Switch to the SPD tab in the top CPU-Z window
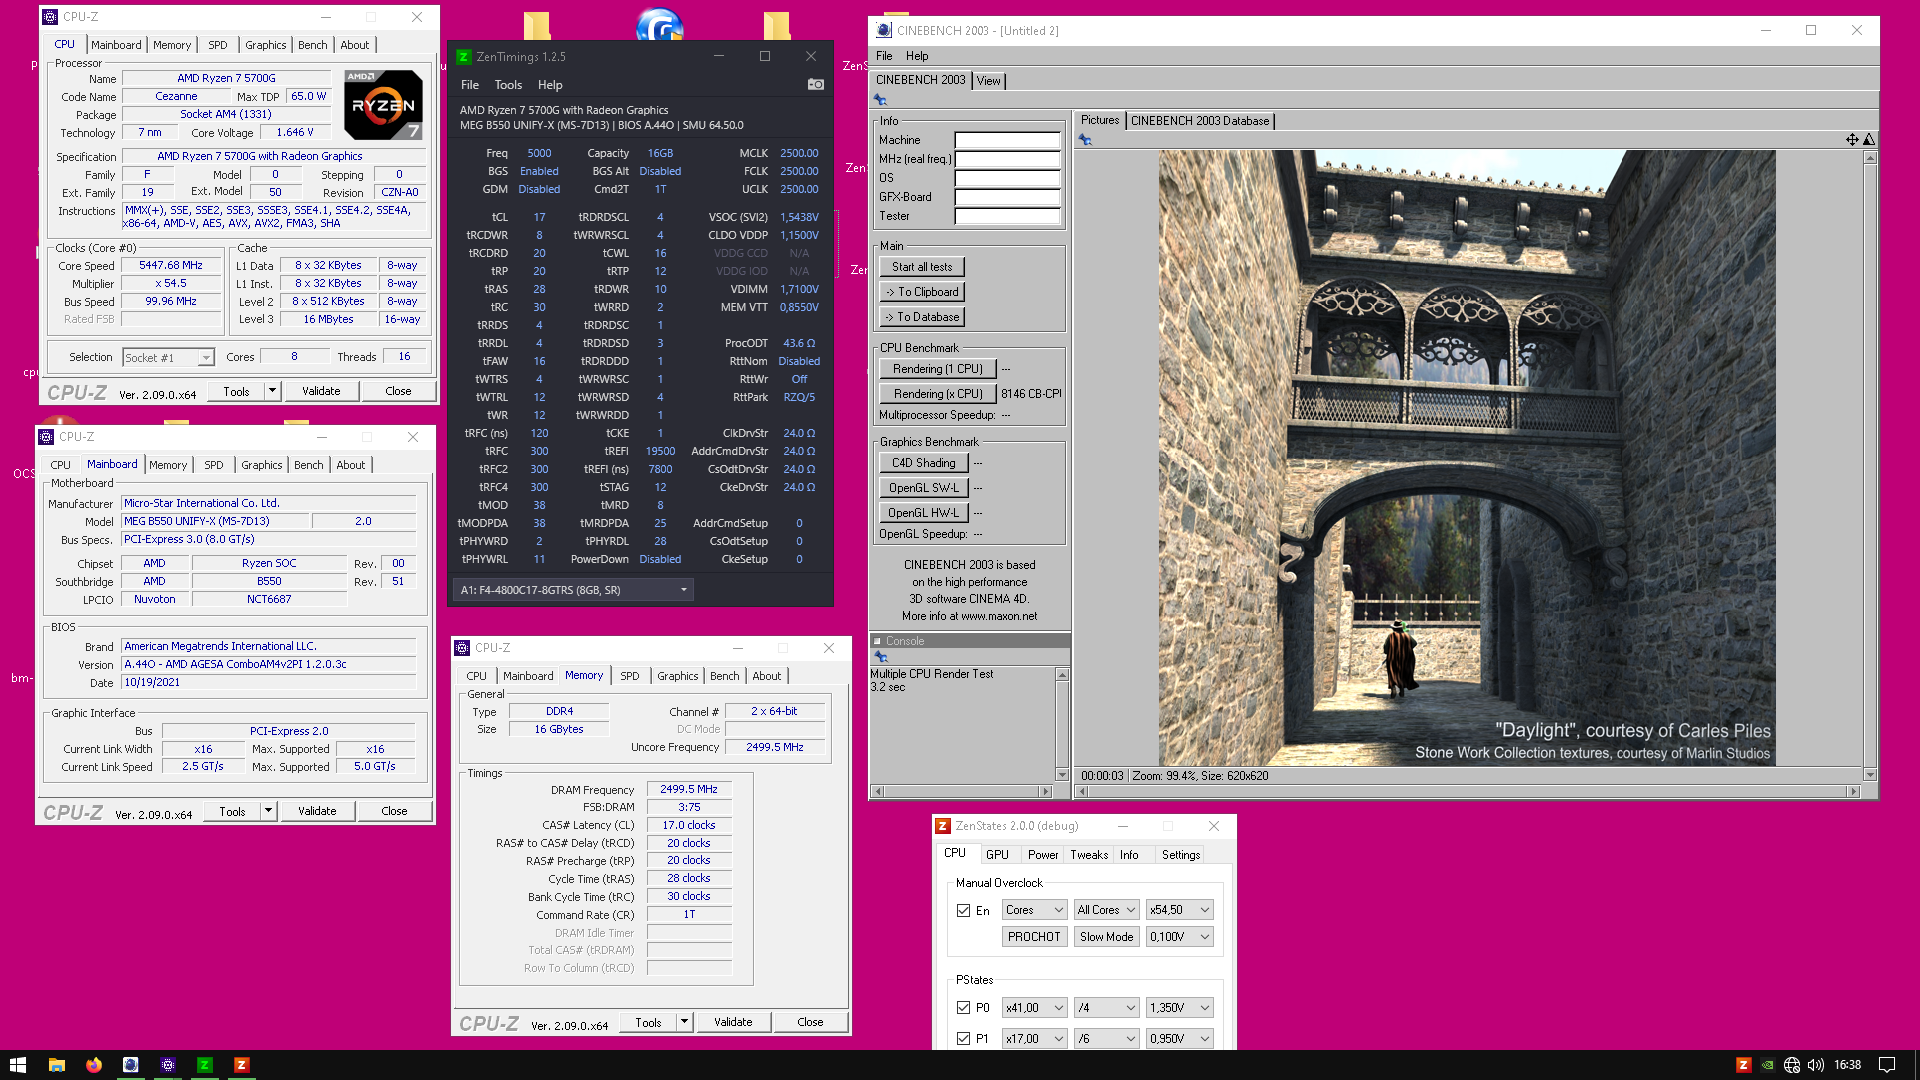Screen dimensions: 1920x1080 [218, 45]
